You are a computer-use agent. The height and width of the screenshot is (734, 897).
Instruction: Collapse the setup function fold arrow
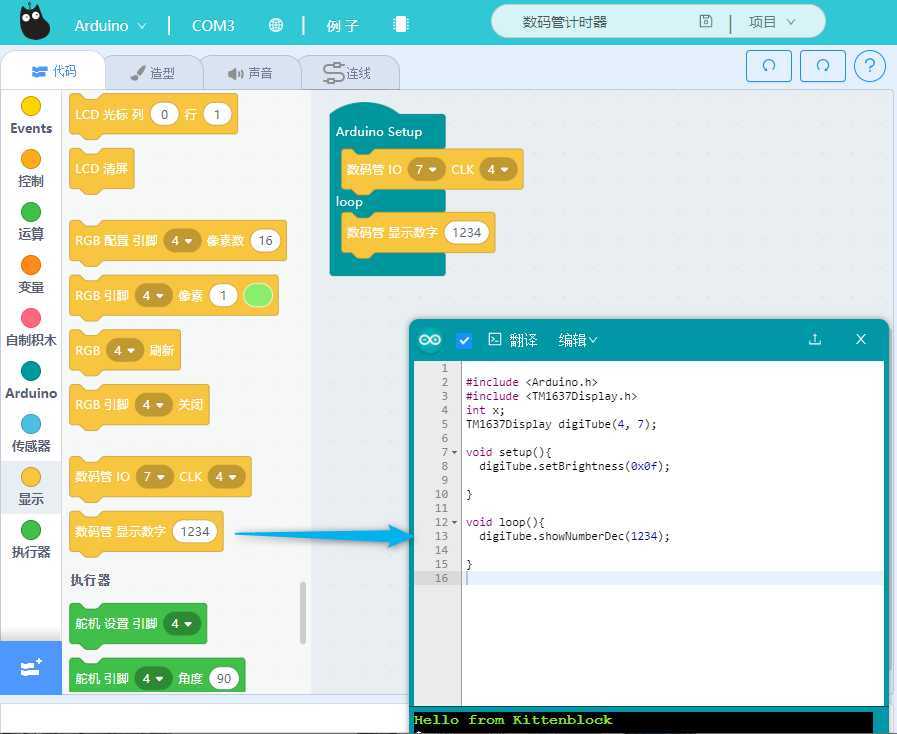pyautogui.click(x=455, y=452)
